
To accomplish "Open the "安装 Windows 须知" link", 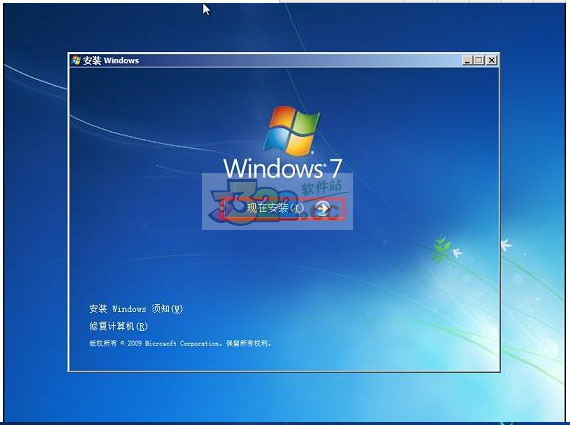I will point(136,309).
